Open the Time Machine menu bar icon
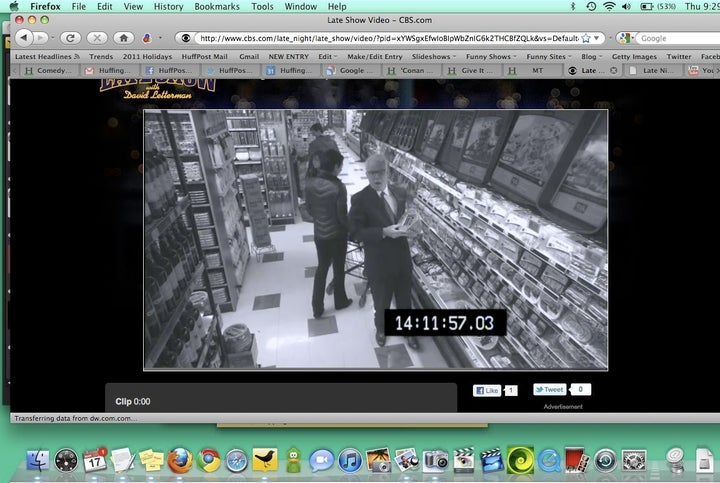The image size is (720, 483). click(591, 6)
